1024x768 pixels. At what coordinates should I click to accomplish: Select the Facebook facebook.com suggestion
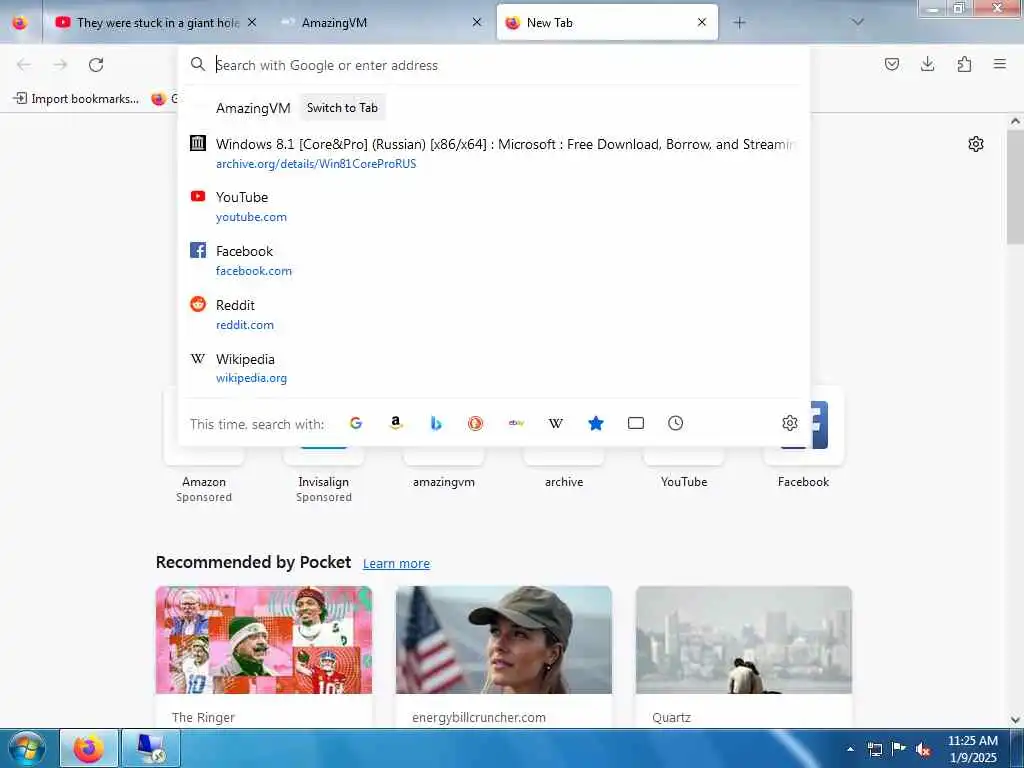pyautogui.click(x=494, y=261)
